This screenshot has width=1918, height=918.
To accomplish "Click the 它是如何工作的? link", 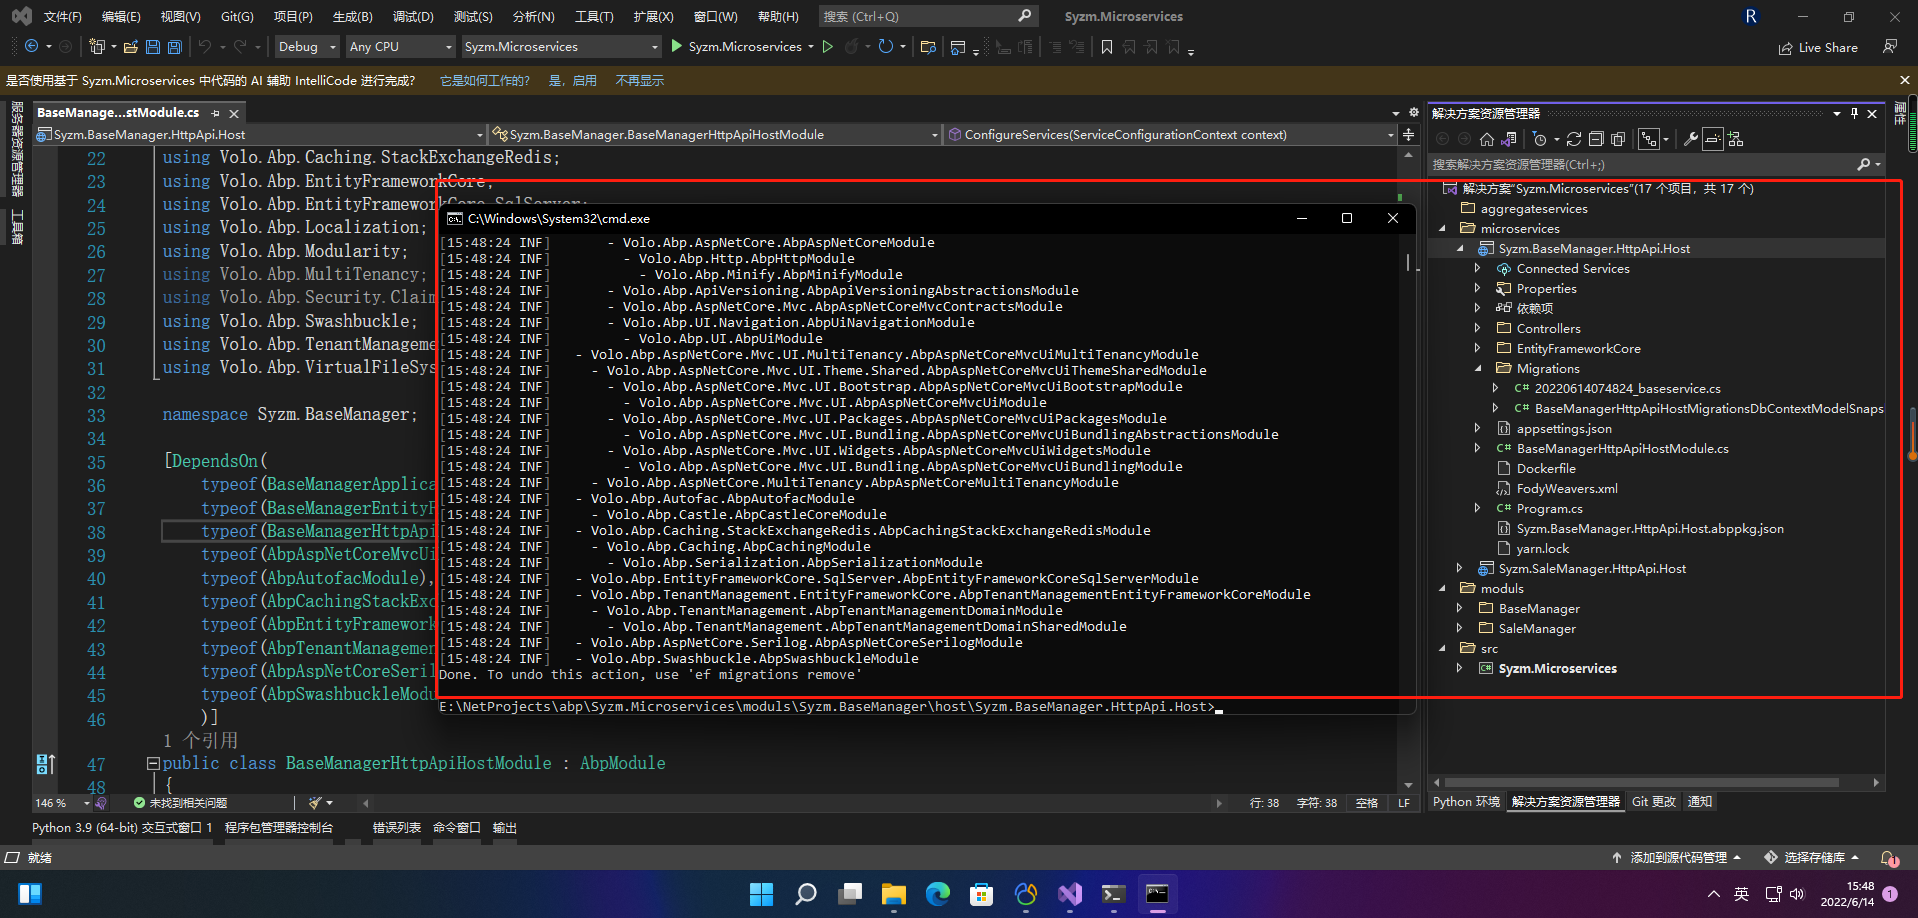I will (485, 81).
